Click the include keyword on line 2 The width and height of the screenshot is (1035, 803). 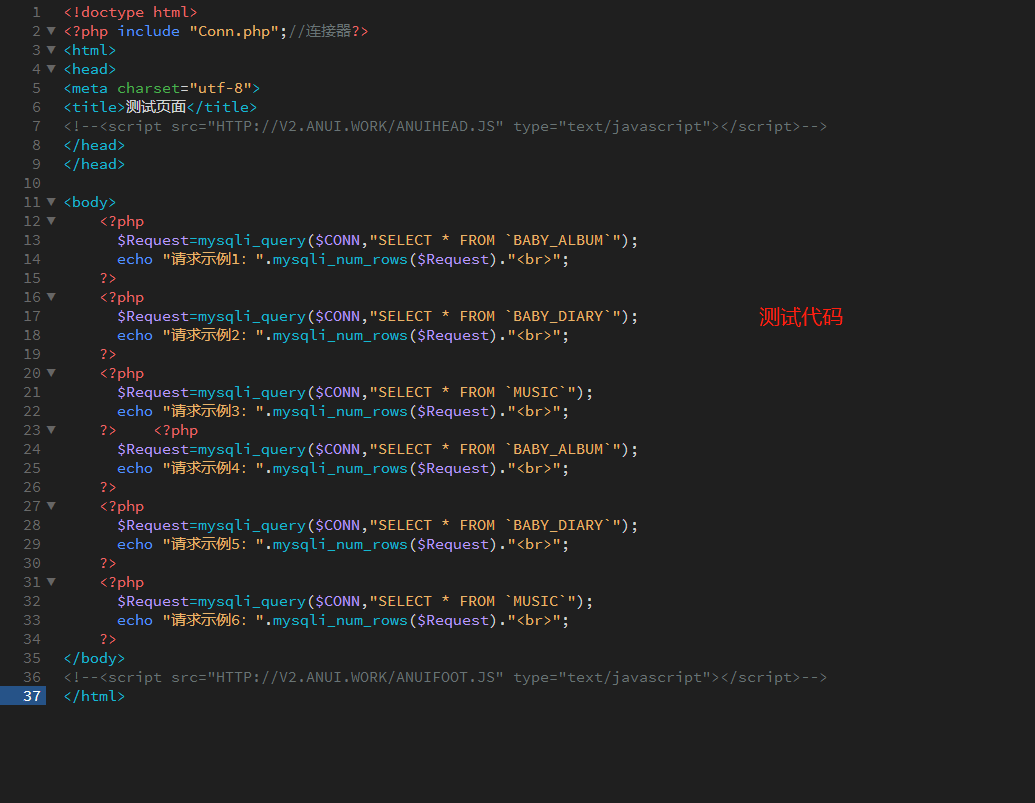(149, 32)
